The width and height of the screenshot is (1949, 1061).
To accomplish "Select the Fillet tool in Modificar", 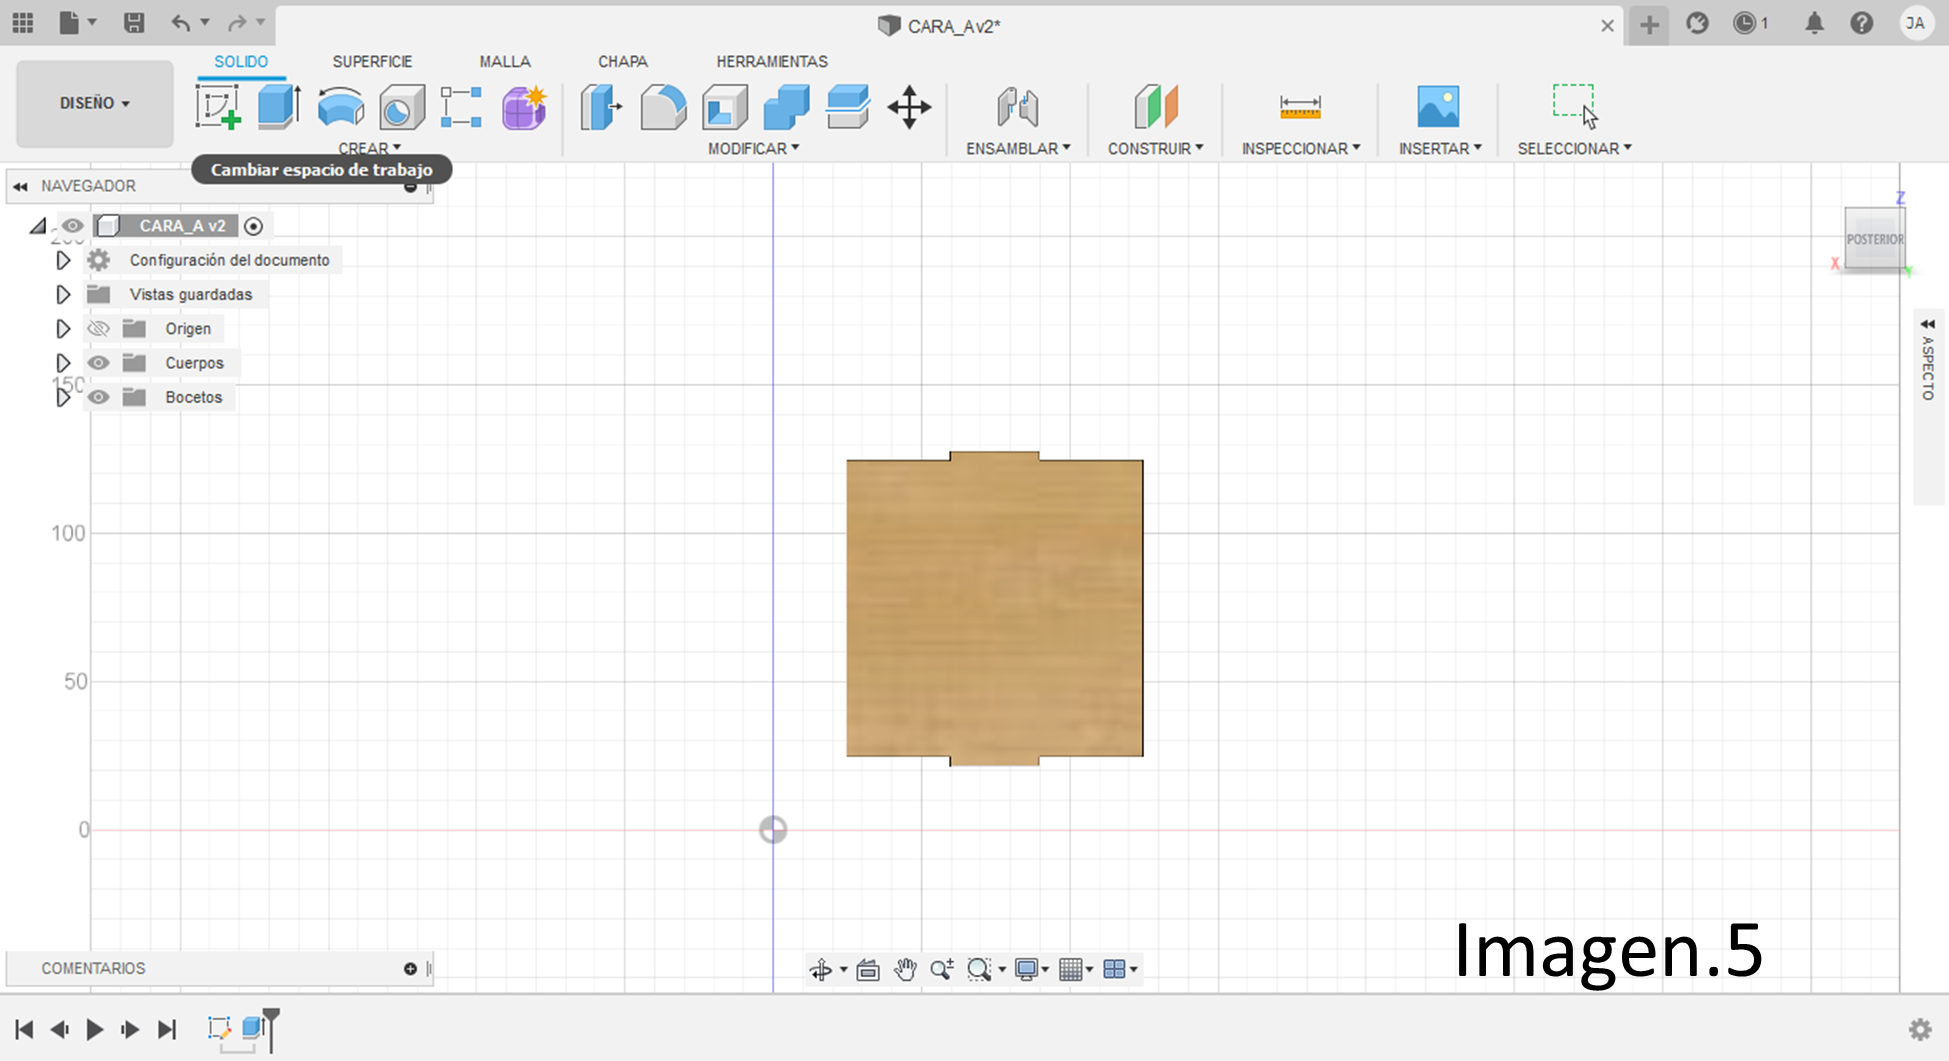I will tap(663, 107).
